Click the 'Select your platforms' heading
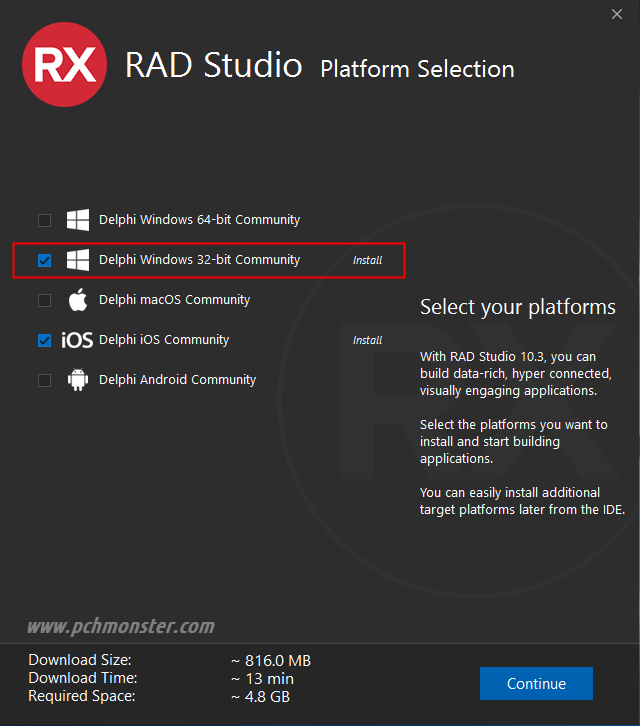This screenshot has height=726, width=640. click(x=518, y=307)
